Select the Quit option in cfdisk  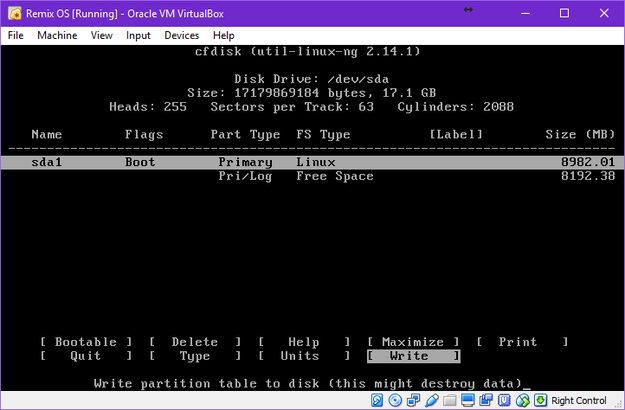86,356
